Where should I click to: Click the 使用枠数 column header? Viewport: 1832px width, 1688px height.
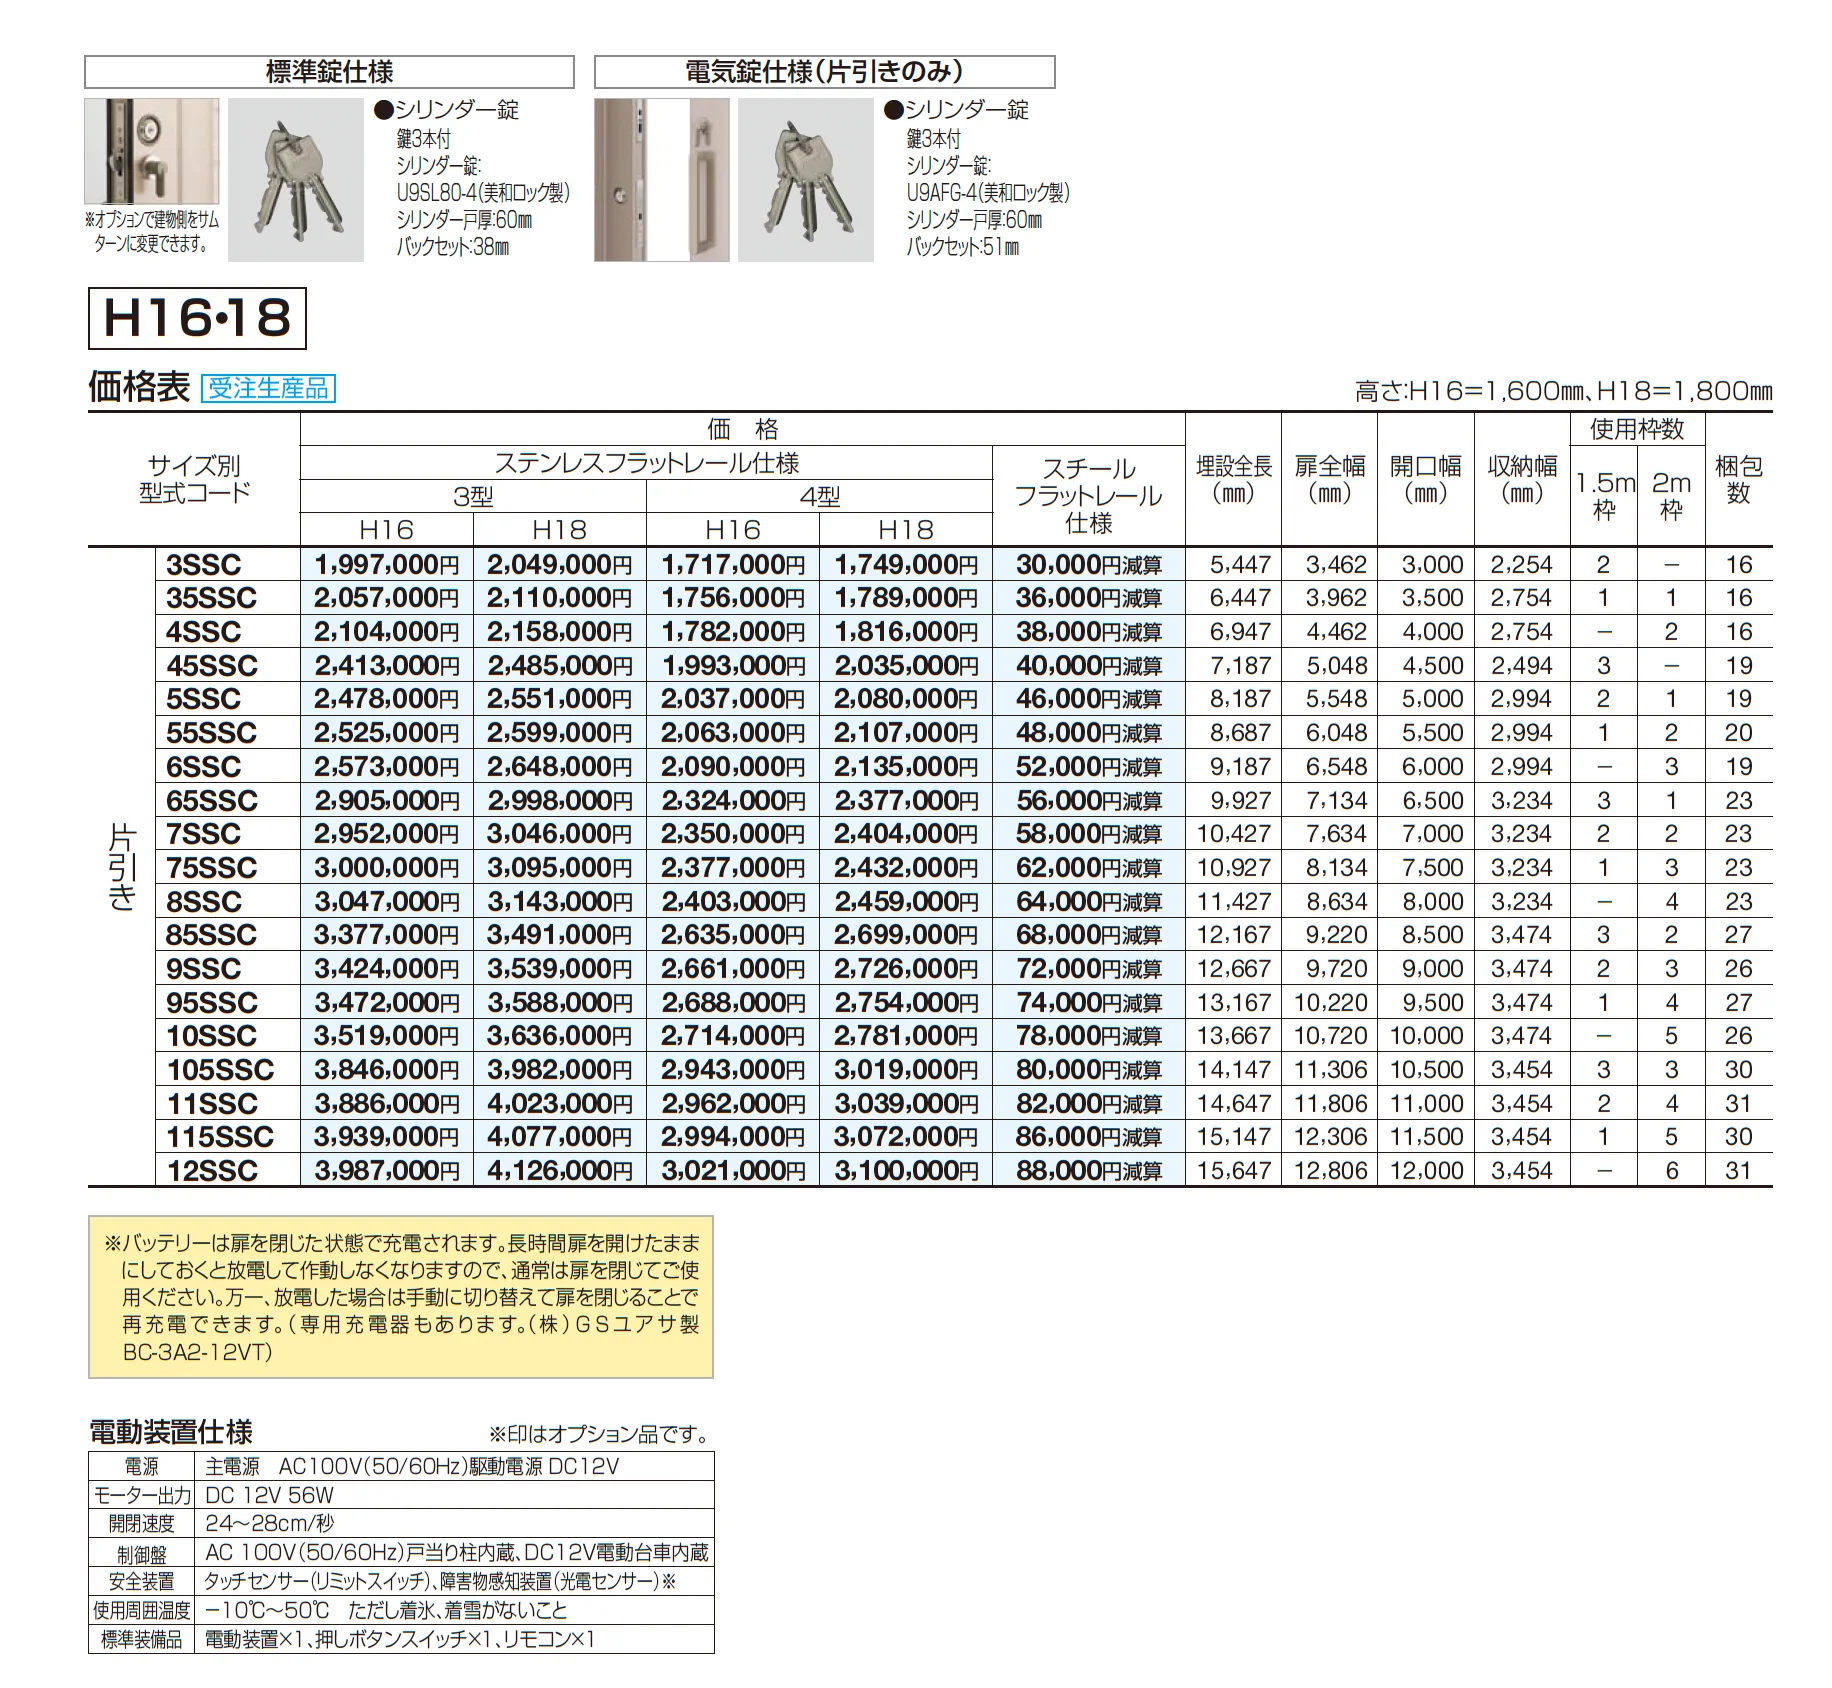click(1637, 429)
